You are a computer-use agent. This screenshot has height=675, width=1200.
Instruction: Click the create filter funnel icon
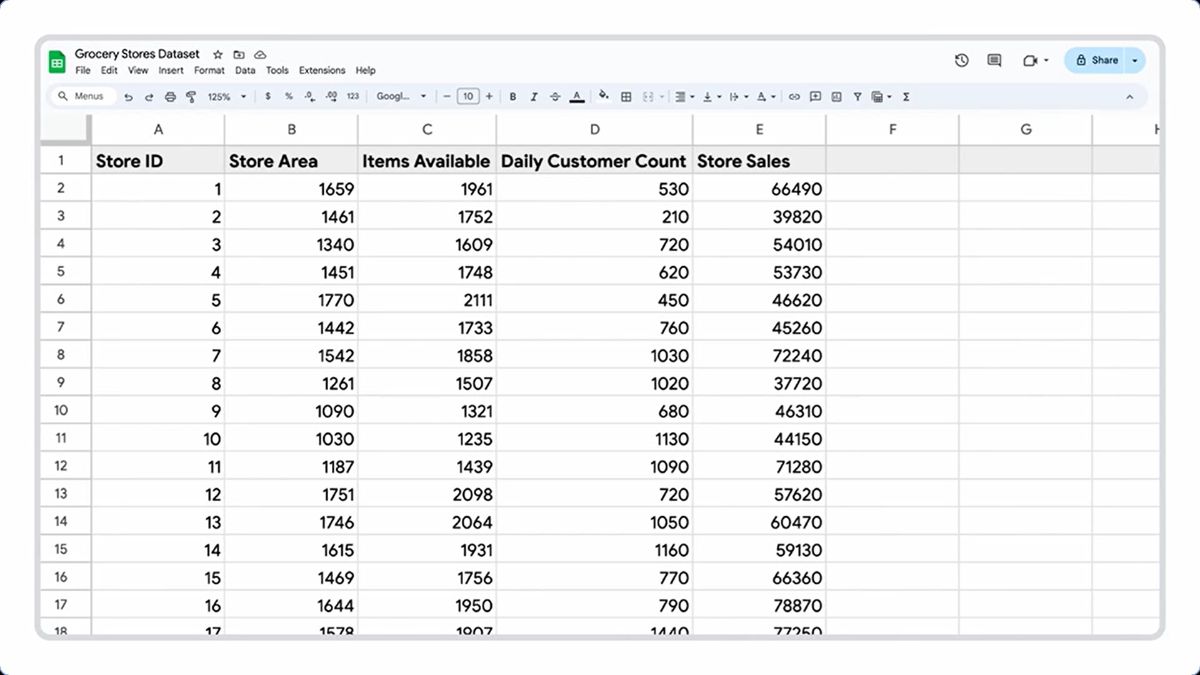pos(857,97)
